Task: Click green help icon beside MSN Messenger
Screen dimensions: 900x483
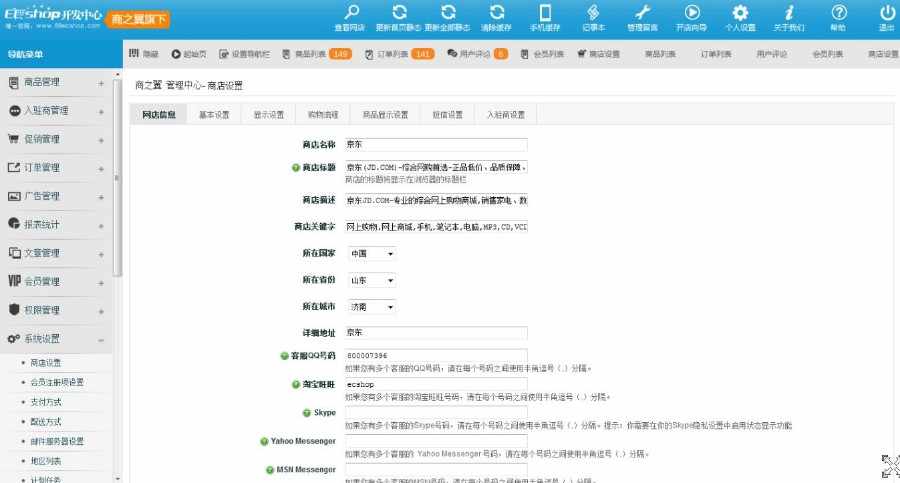Action: point(270,470)
